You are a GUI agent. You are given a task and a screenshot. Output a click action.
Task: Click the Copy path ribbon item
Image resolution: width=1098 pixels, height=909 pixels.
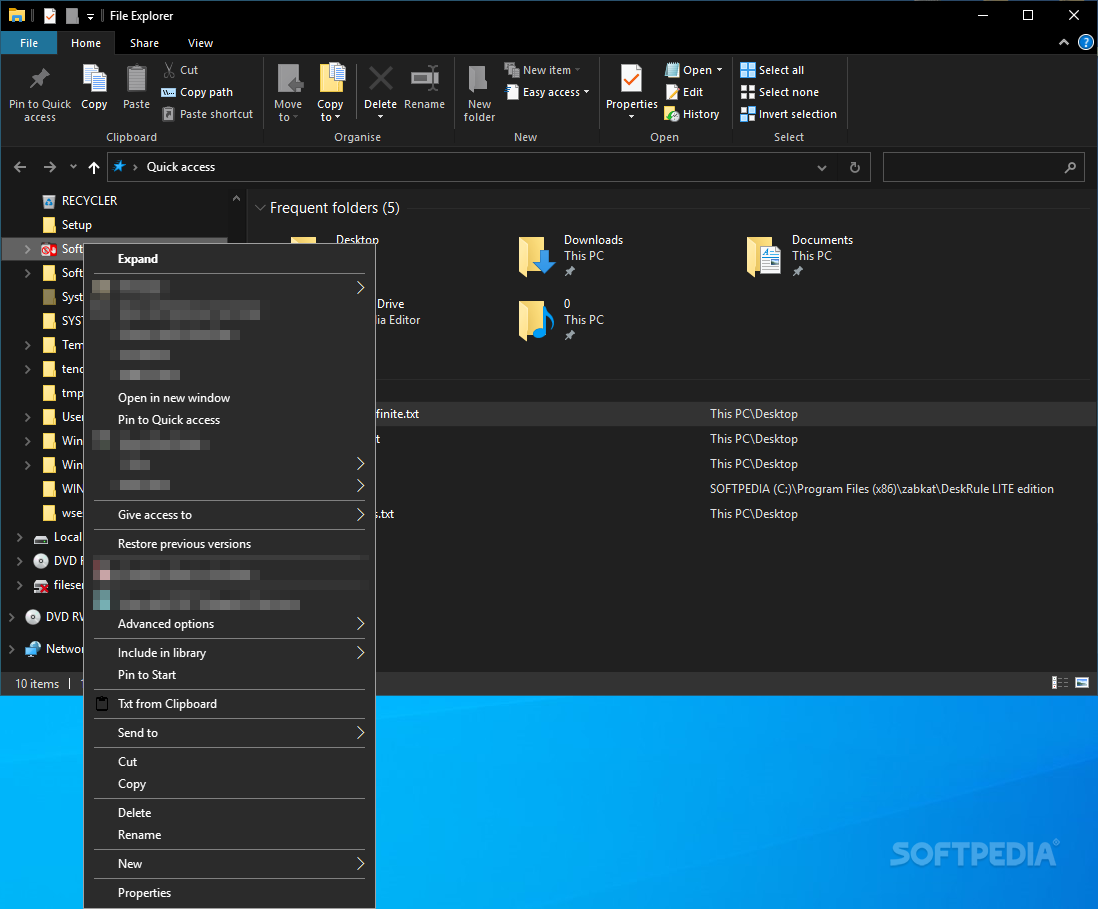coord(197,92)
